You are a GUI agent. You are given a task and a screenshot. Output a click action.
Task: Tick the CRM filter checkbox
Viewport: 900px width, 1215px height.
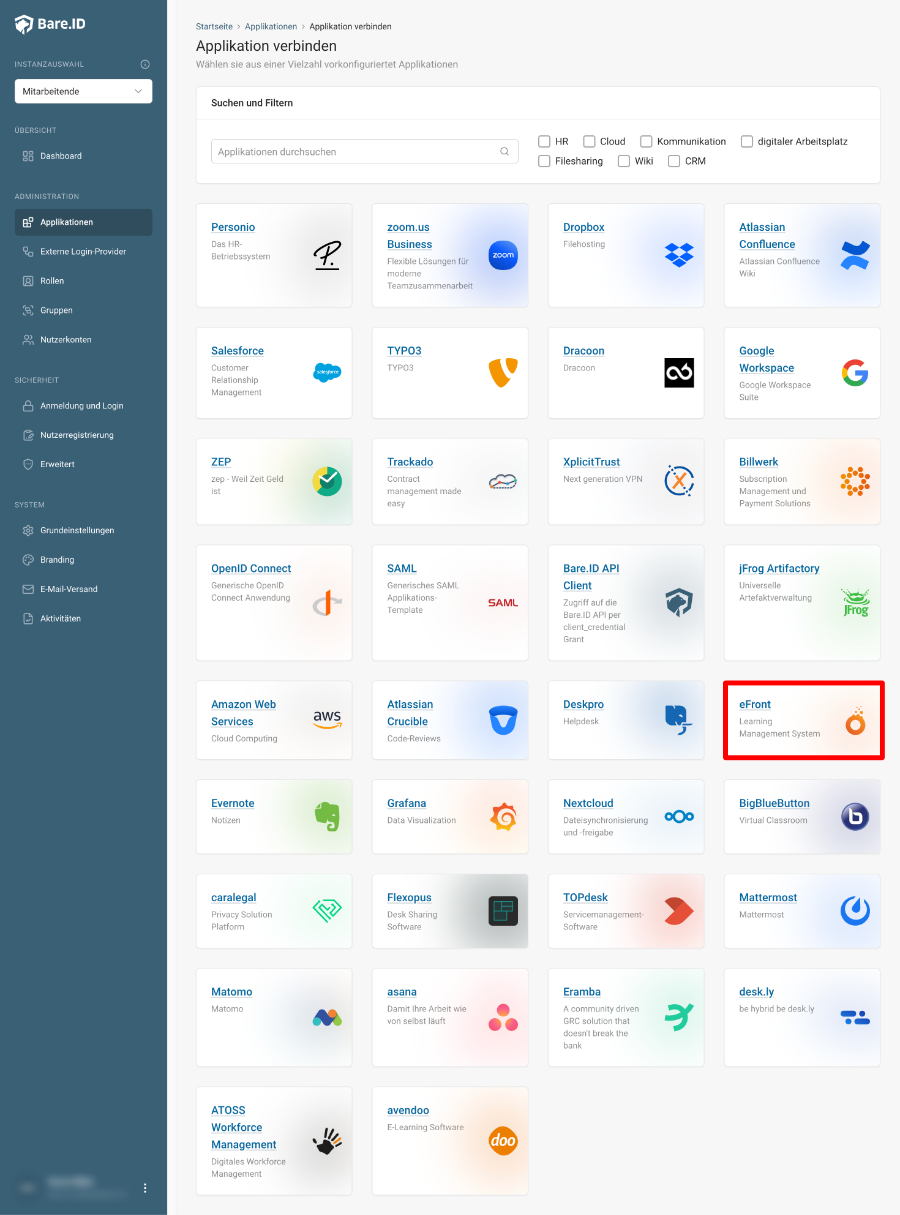674,160
